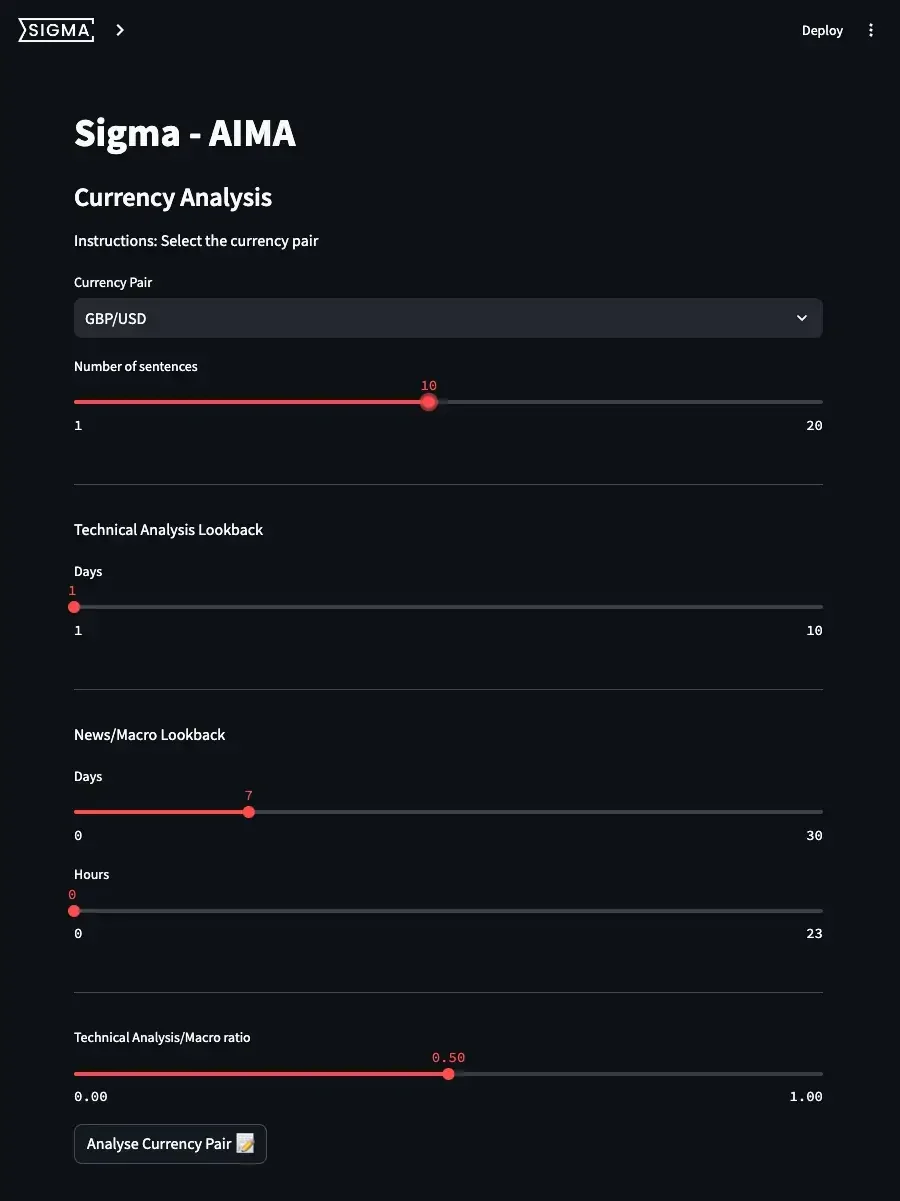
Task: Select the Technical Analysis Lookback Days slider handle
Action: pos(74,607)
